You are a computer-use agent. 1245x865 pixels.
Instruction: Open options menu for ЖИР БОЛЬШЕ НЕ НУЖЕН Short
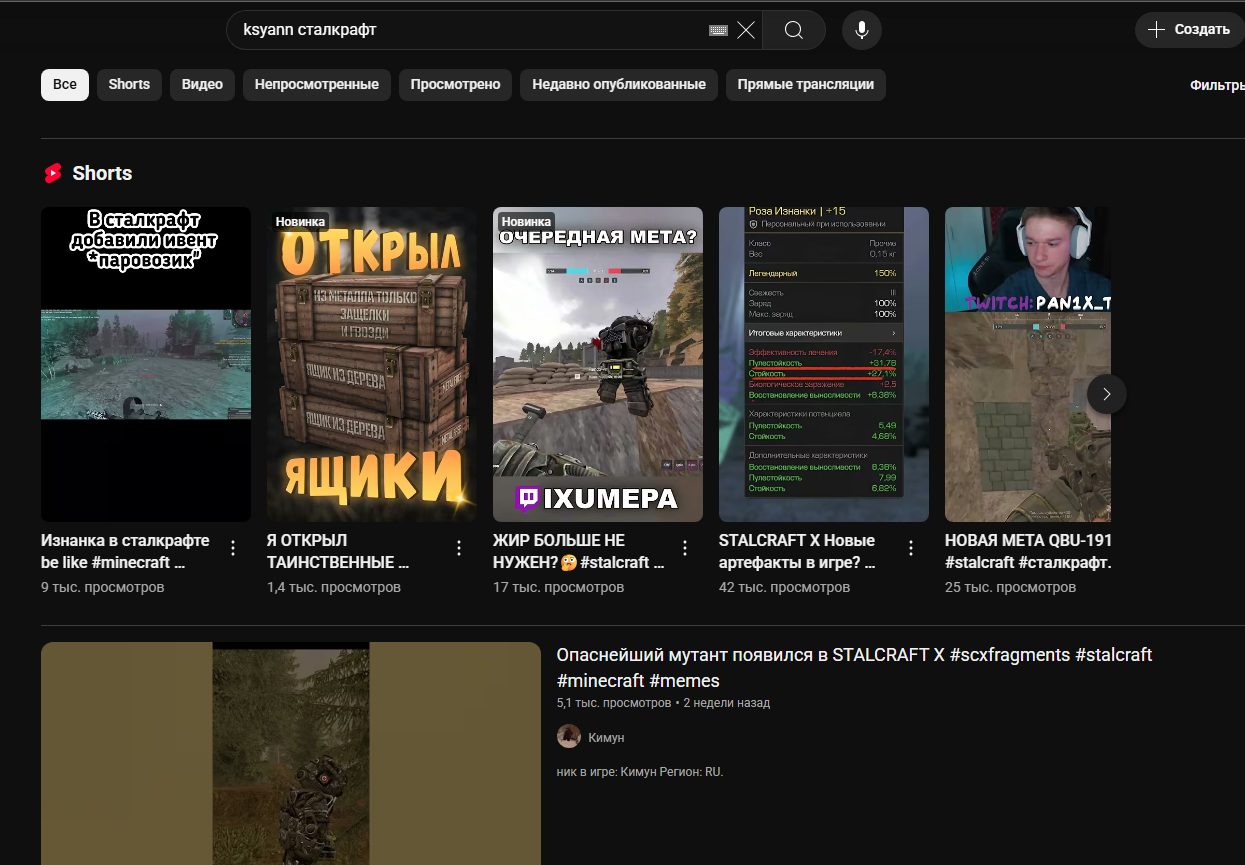pyautogui.click(x=685, y=548)
